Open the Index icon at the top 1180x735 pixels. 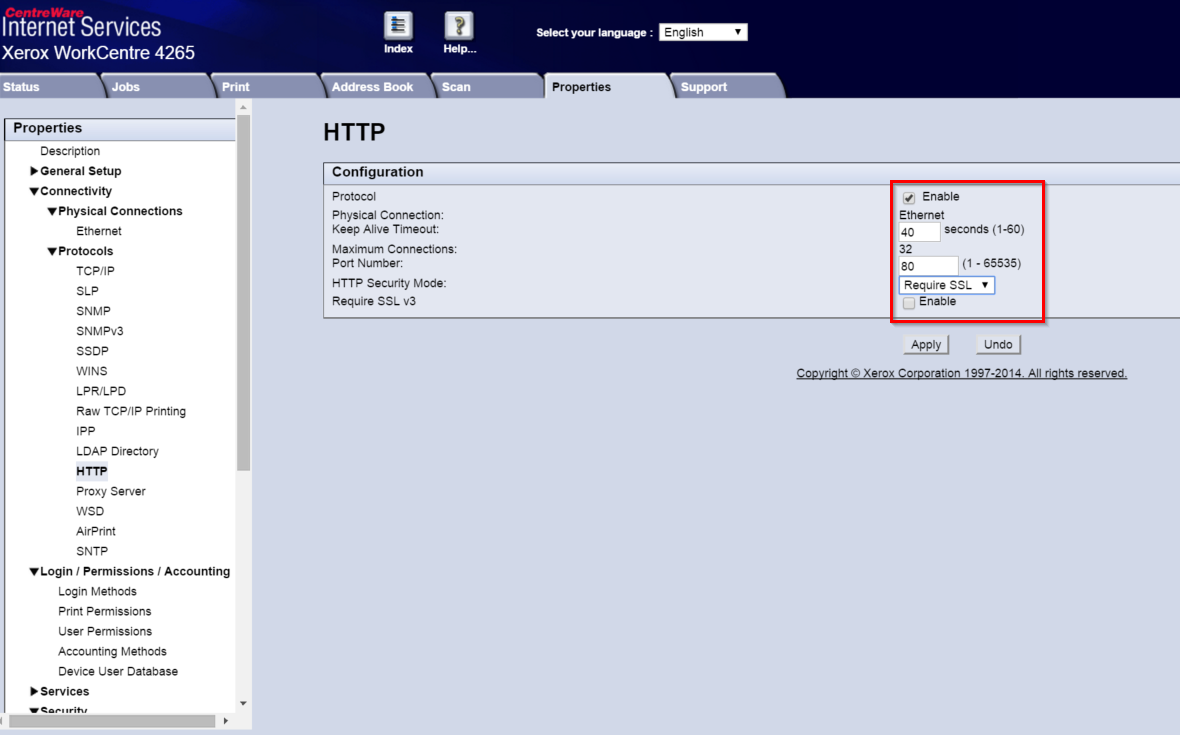click(398, 31)
